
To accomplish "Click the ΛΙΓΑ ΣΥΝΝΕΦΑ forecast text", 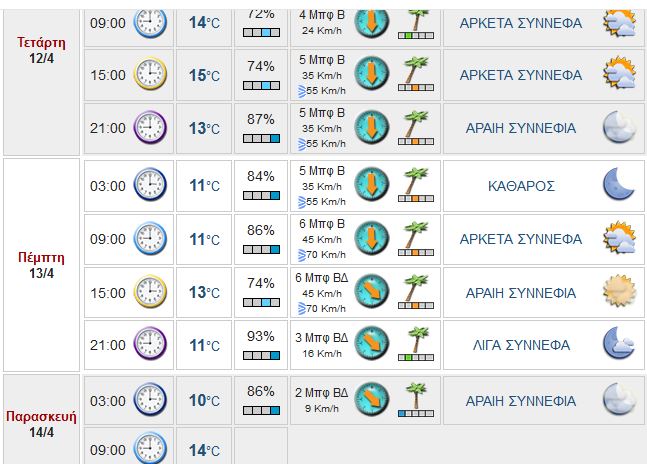I will click(521, 345).
